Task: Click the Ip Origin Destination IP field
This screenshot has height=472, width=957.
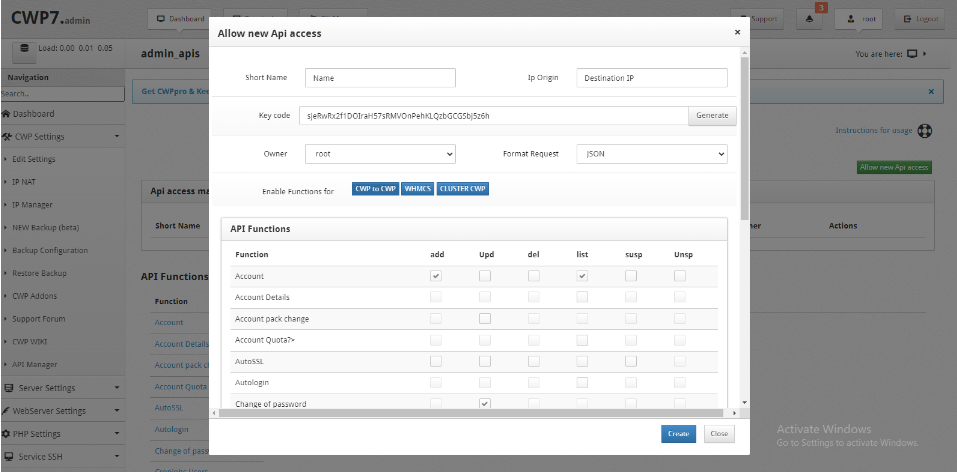Action: click(652, 78)
